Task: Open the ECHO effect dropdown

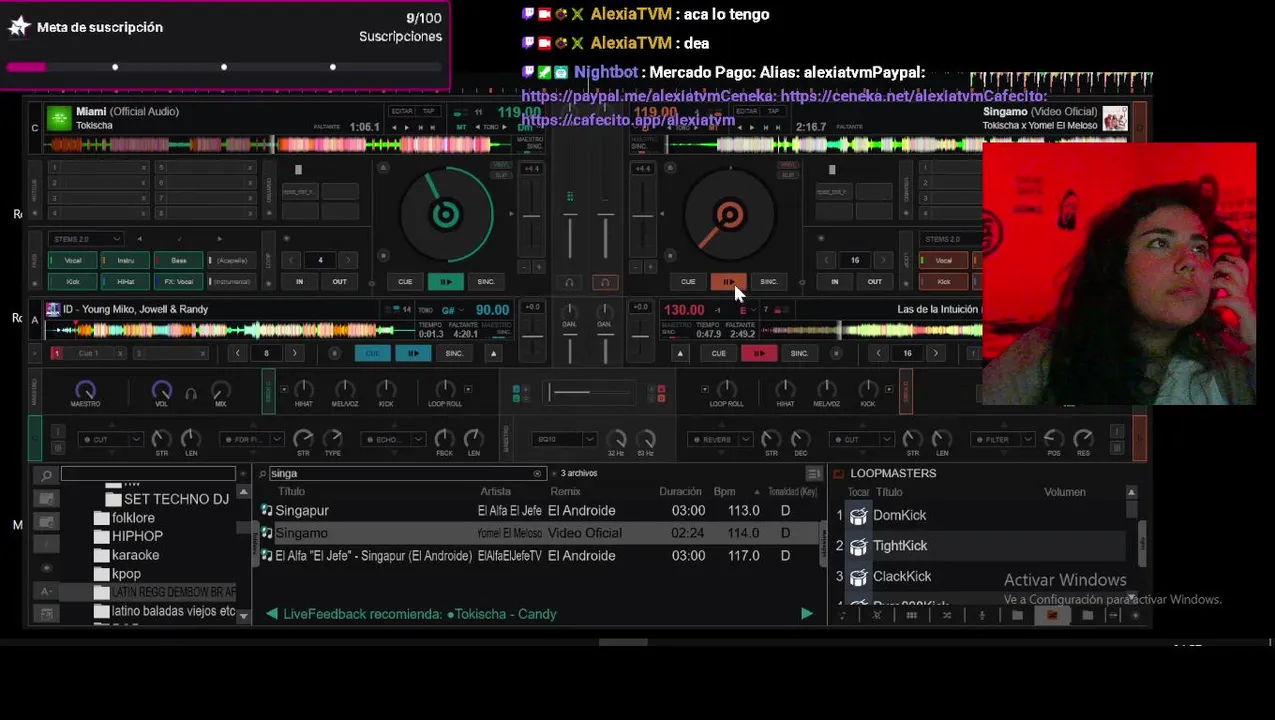Action: click(394, 439)
